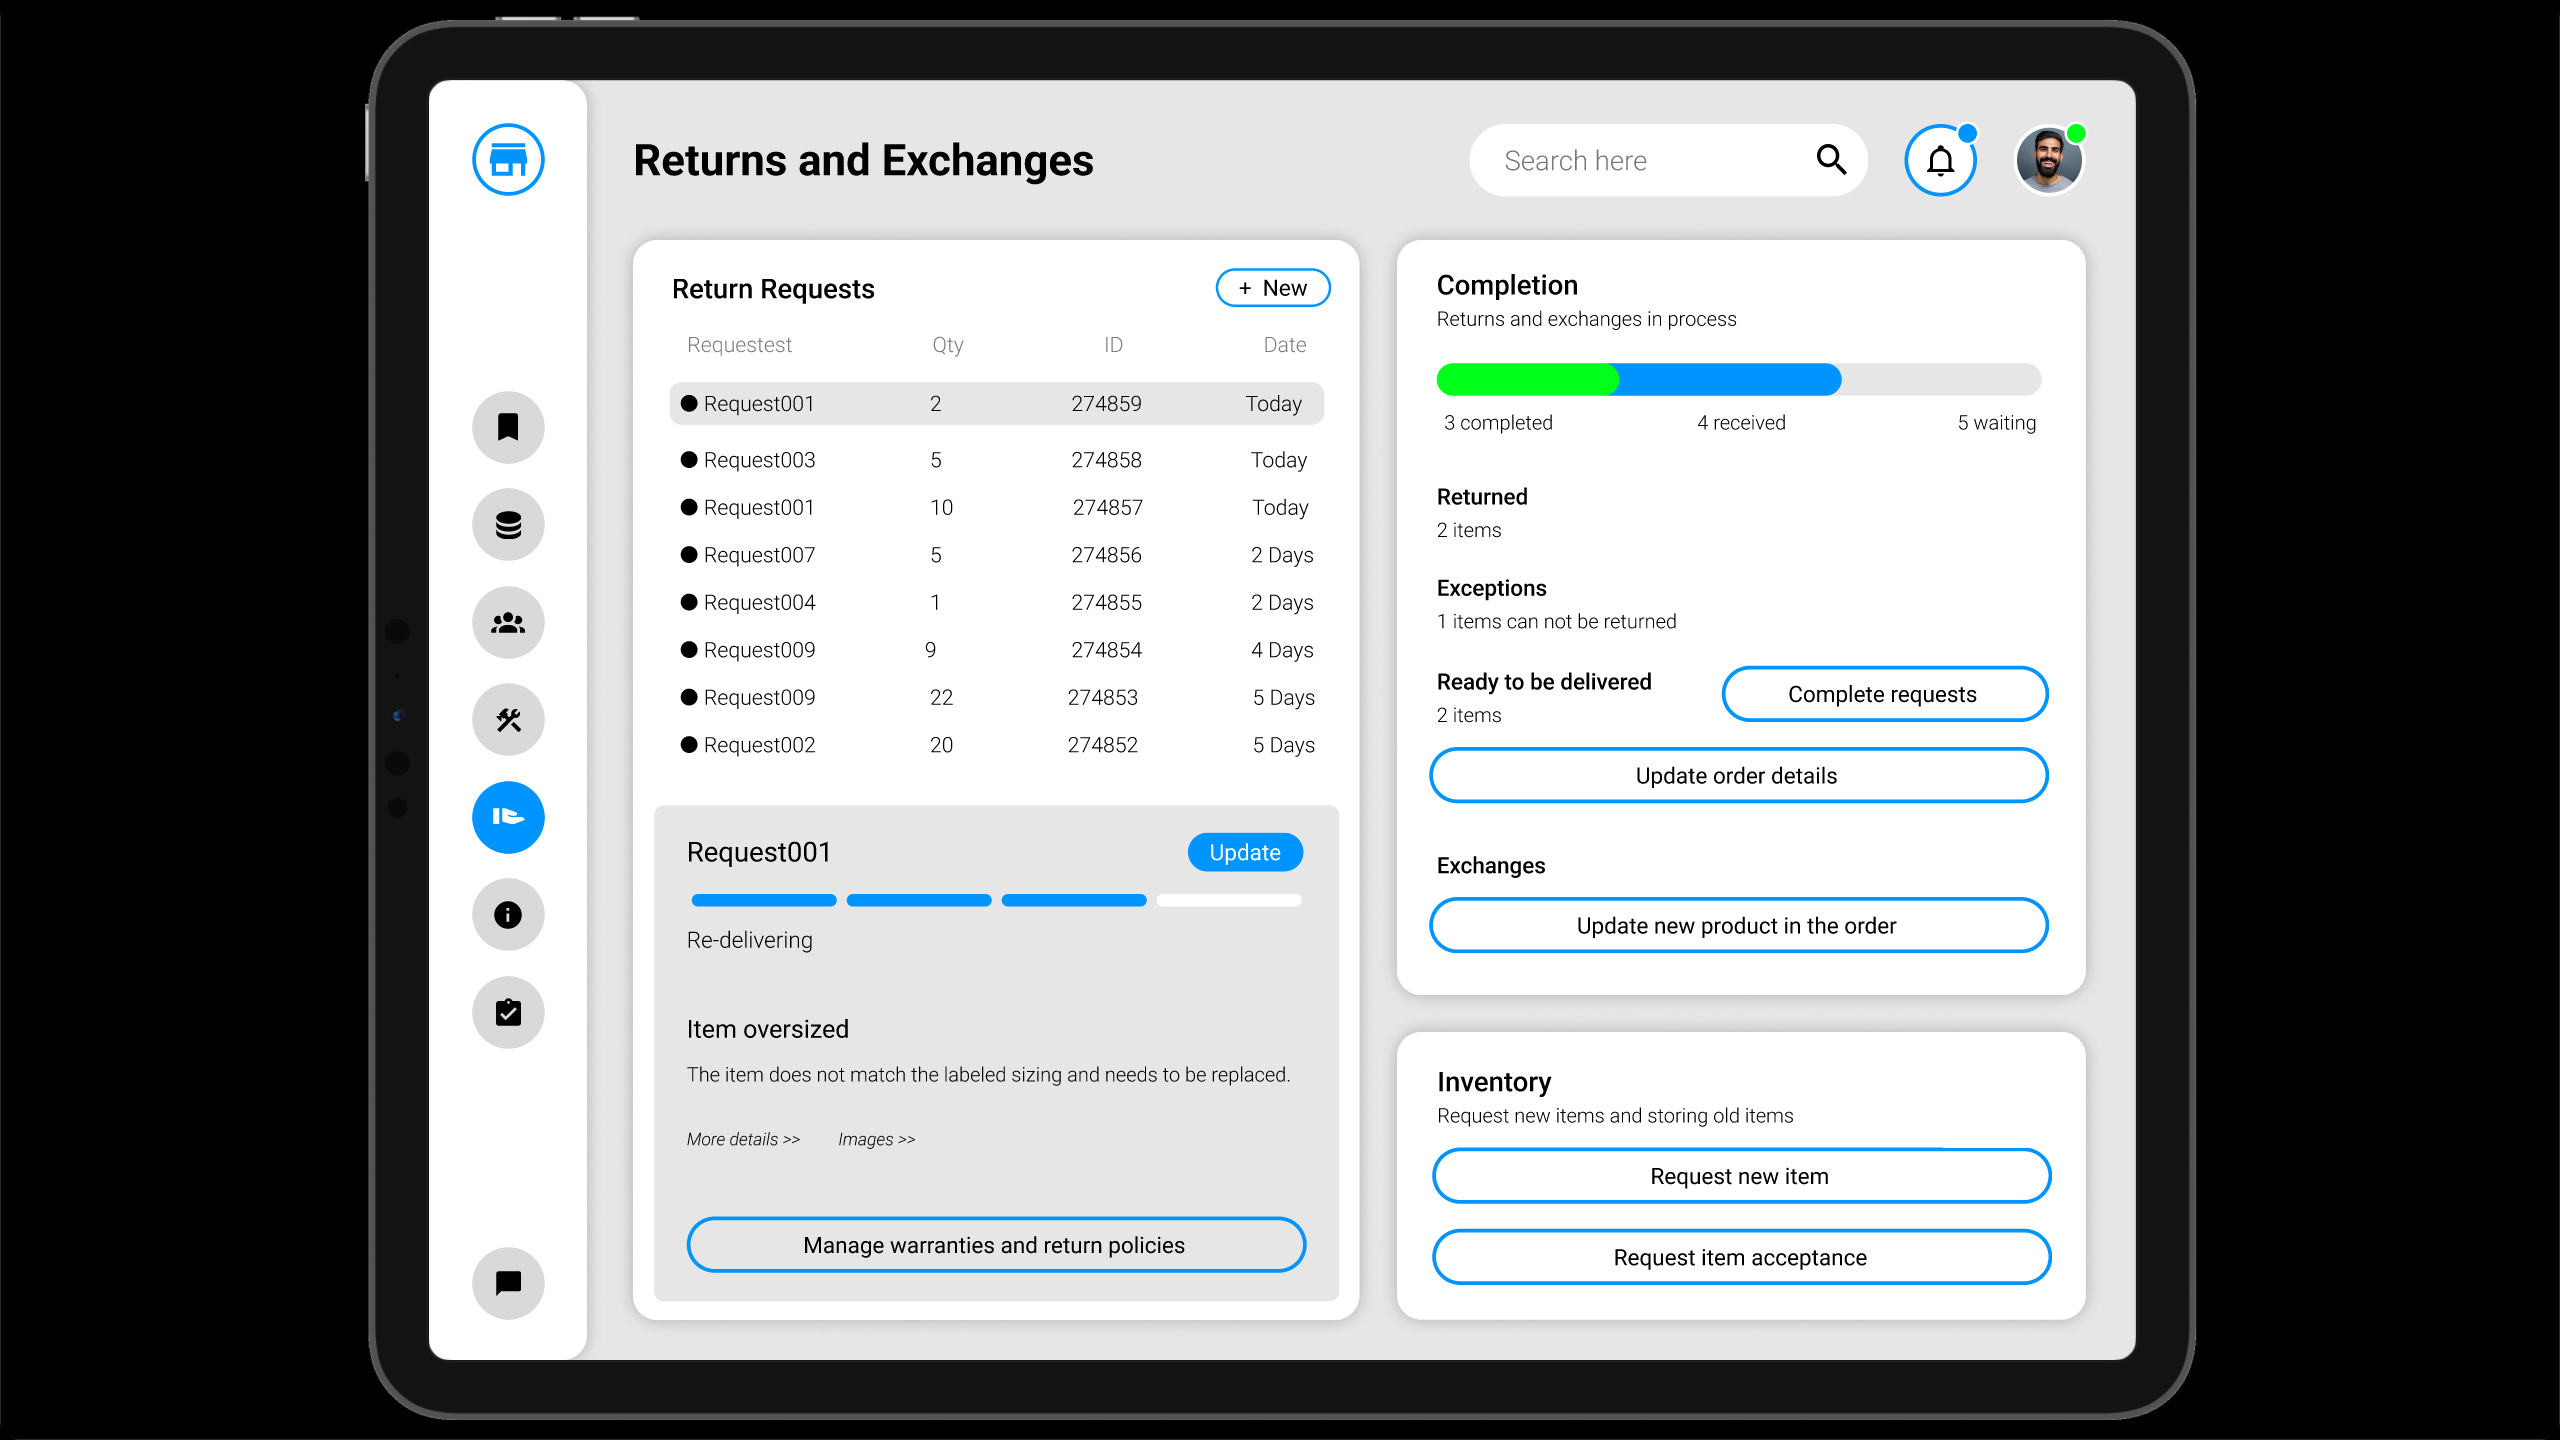
Task: Open the tools panel (wrench and hammer icon)
Action: [507, 719]
